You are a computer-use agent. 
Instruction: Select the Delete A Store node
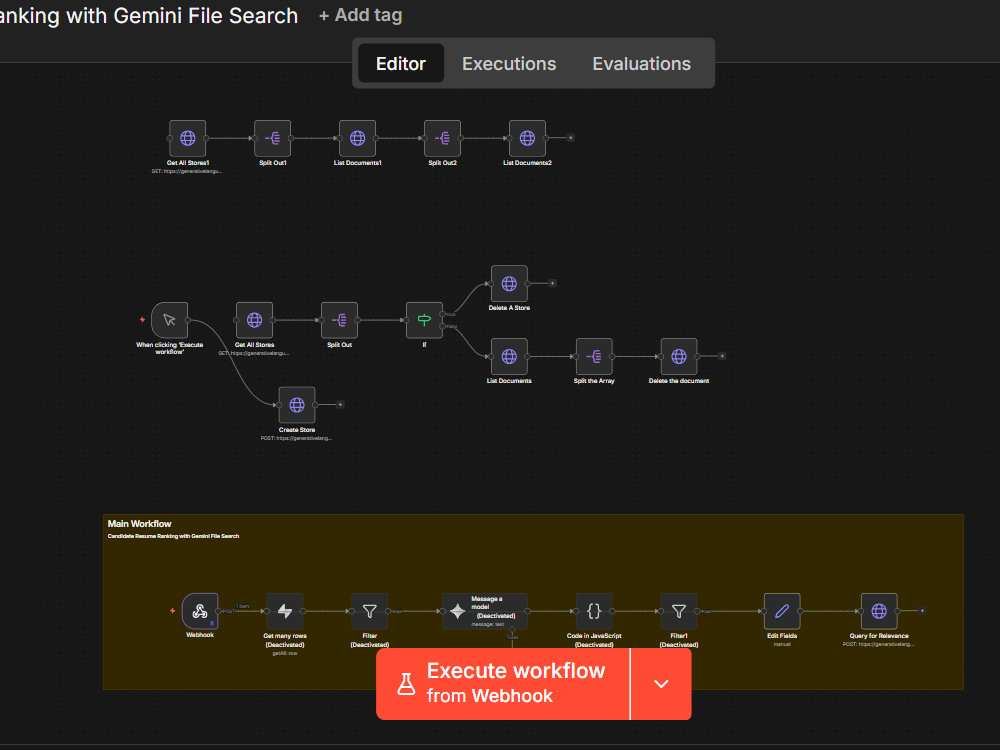pyautogui.click(x=509, y=283)
